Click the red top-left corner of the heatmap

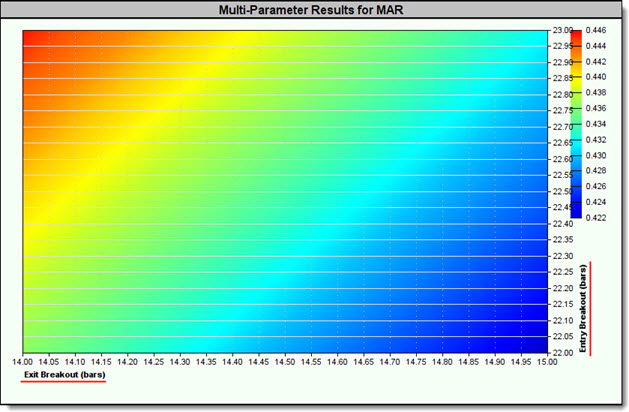click(32, 37)
